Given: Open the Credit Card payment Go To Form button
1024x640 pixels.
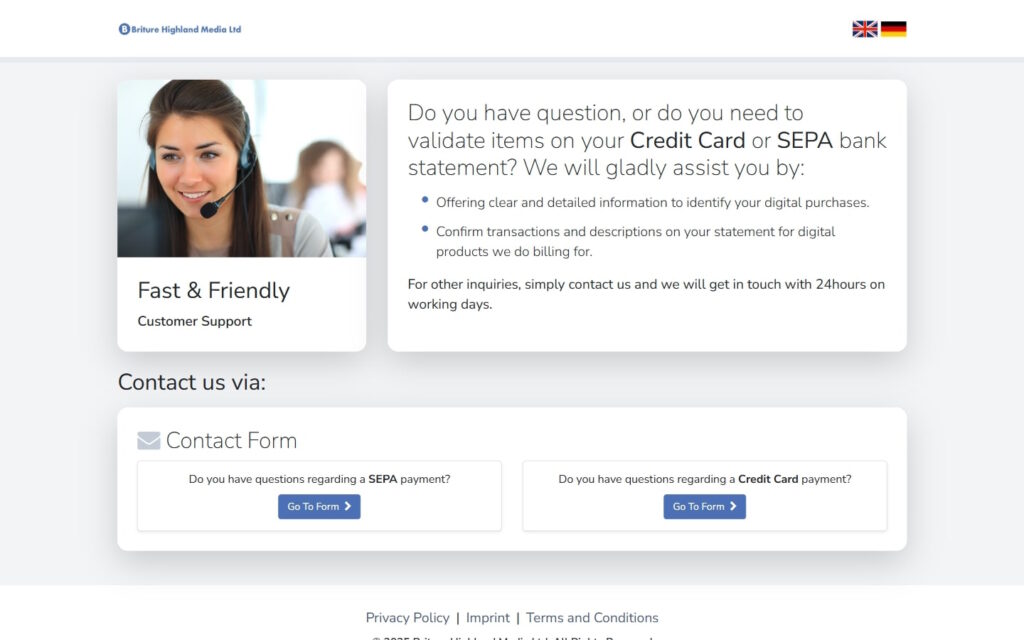Looking at the screenshot, I should pyautogui.click(x=704, y=507).
